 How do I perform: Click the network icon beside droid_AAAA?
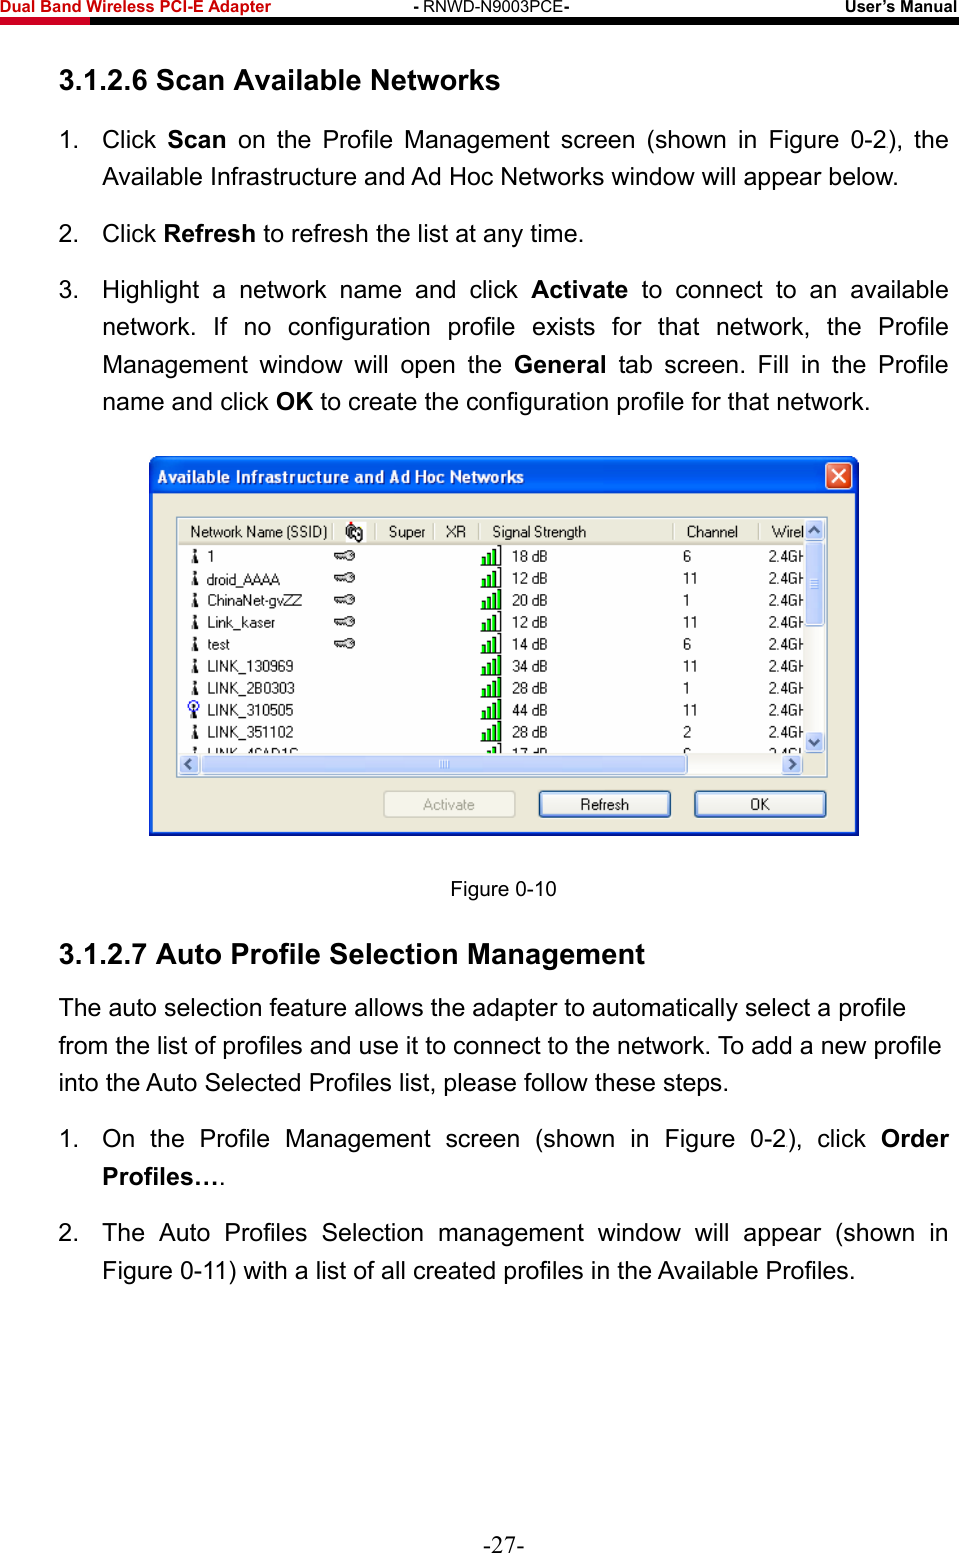[195, 578]
